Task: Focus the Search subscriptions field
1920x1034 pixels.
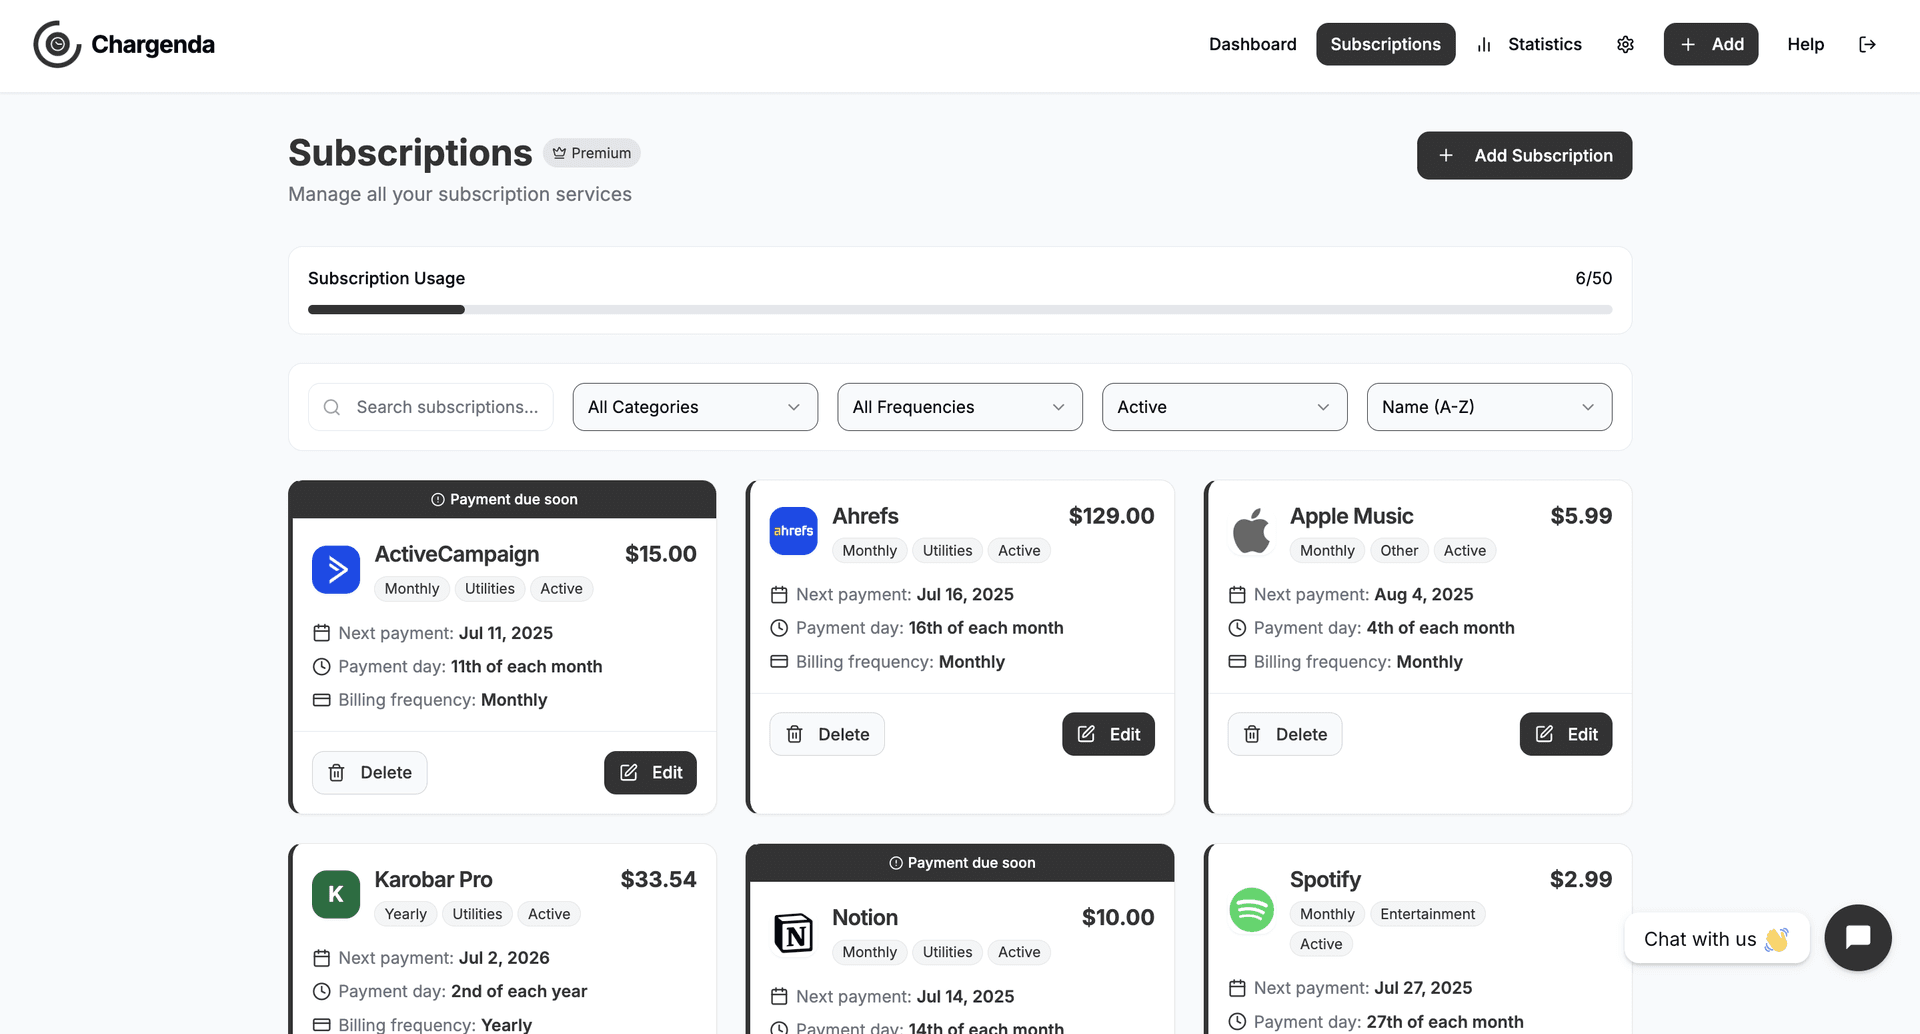Action: pos(431,407)
